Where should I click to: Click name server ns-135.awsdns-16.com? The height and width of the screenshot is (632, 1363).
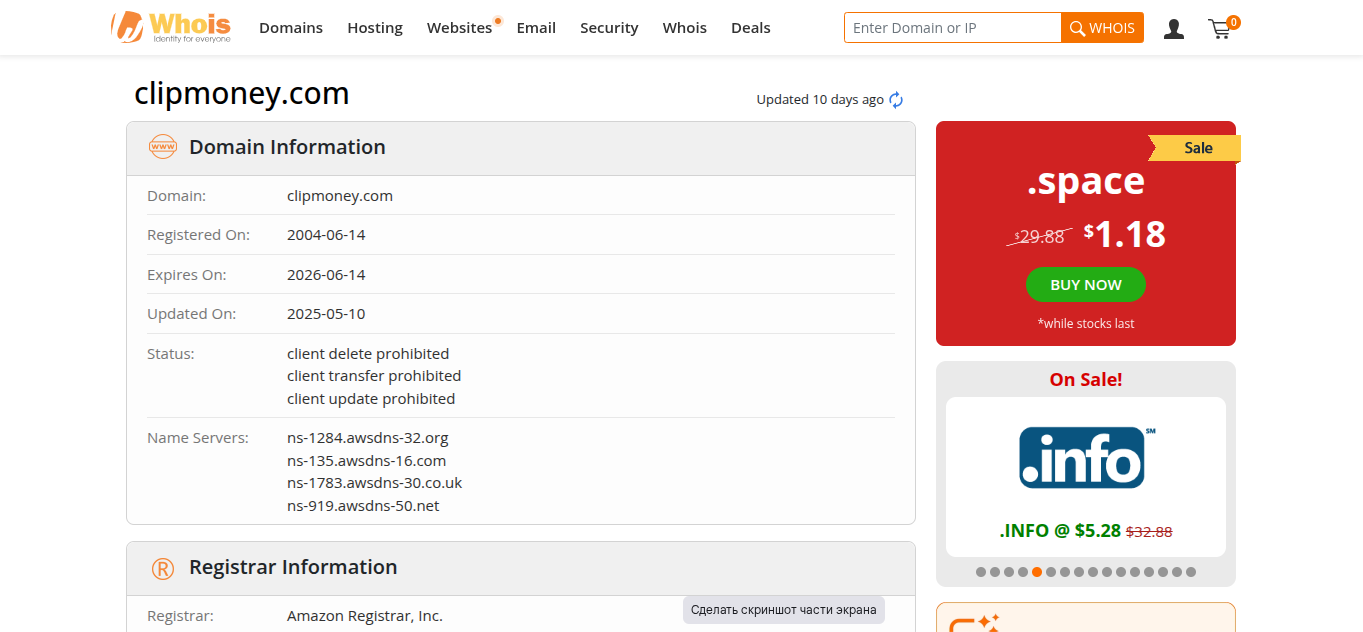point(367,461)
